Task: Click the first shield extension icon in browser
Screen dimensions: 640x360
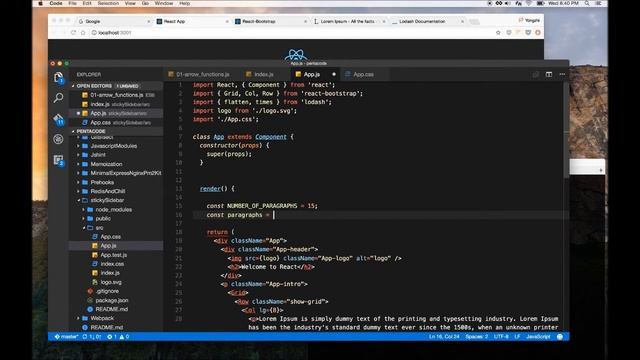Action: point(509,33)
